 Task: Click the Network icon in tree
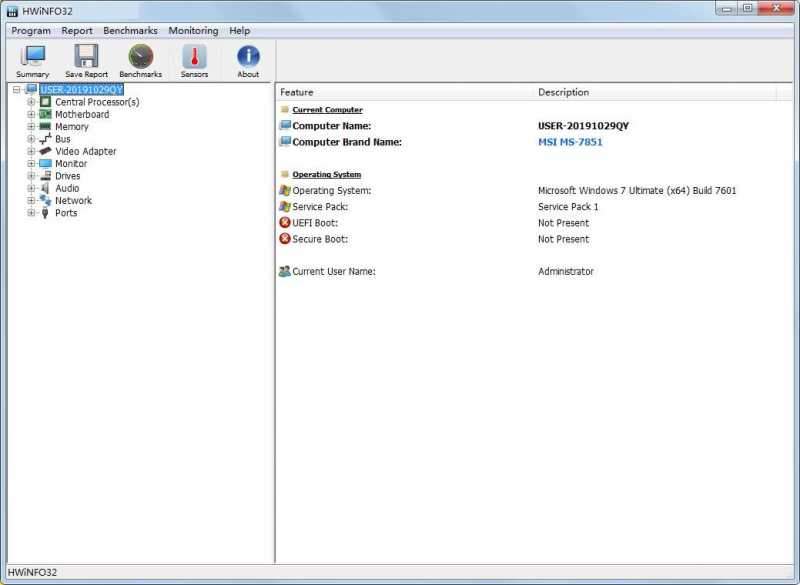tap(45, 200)
